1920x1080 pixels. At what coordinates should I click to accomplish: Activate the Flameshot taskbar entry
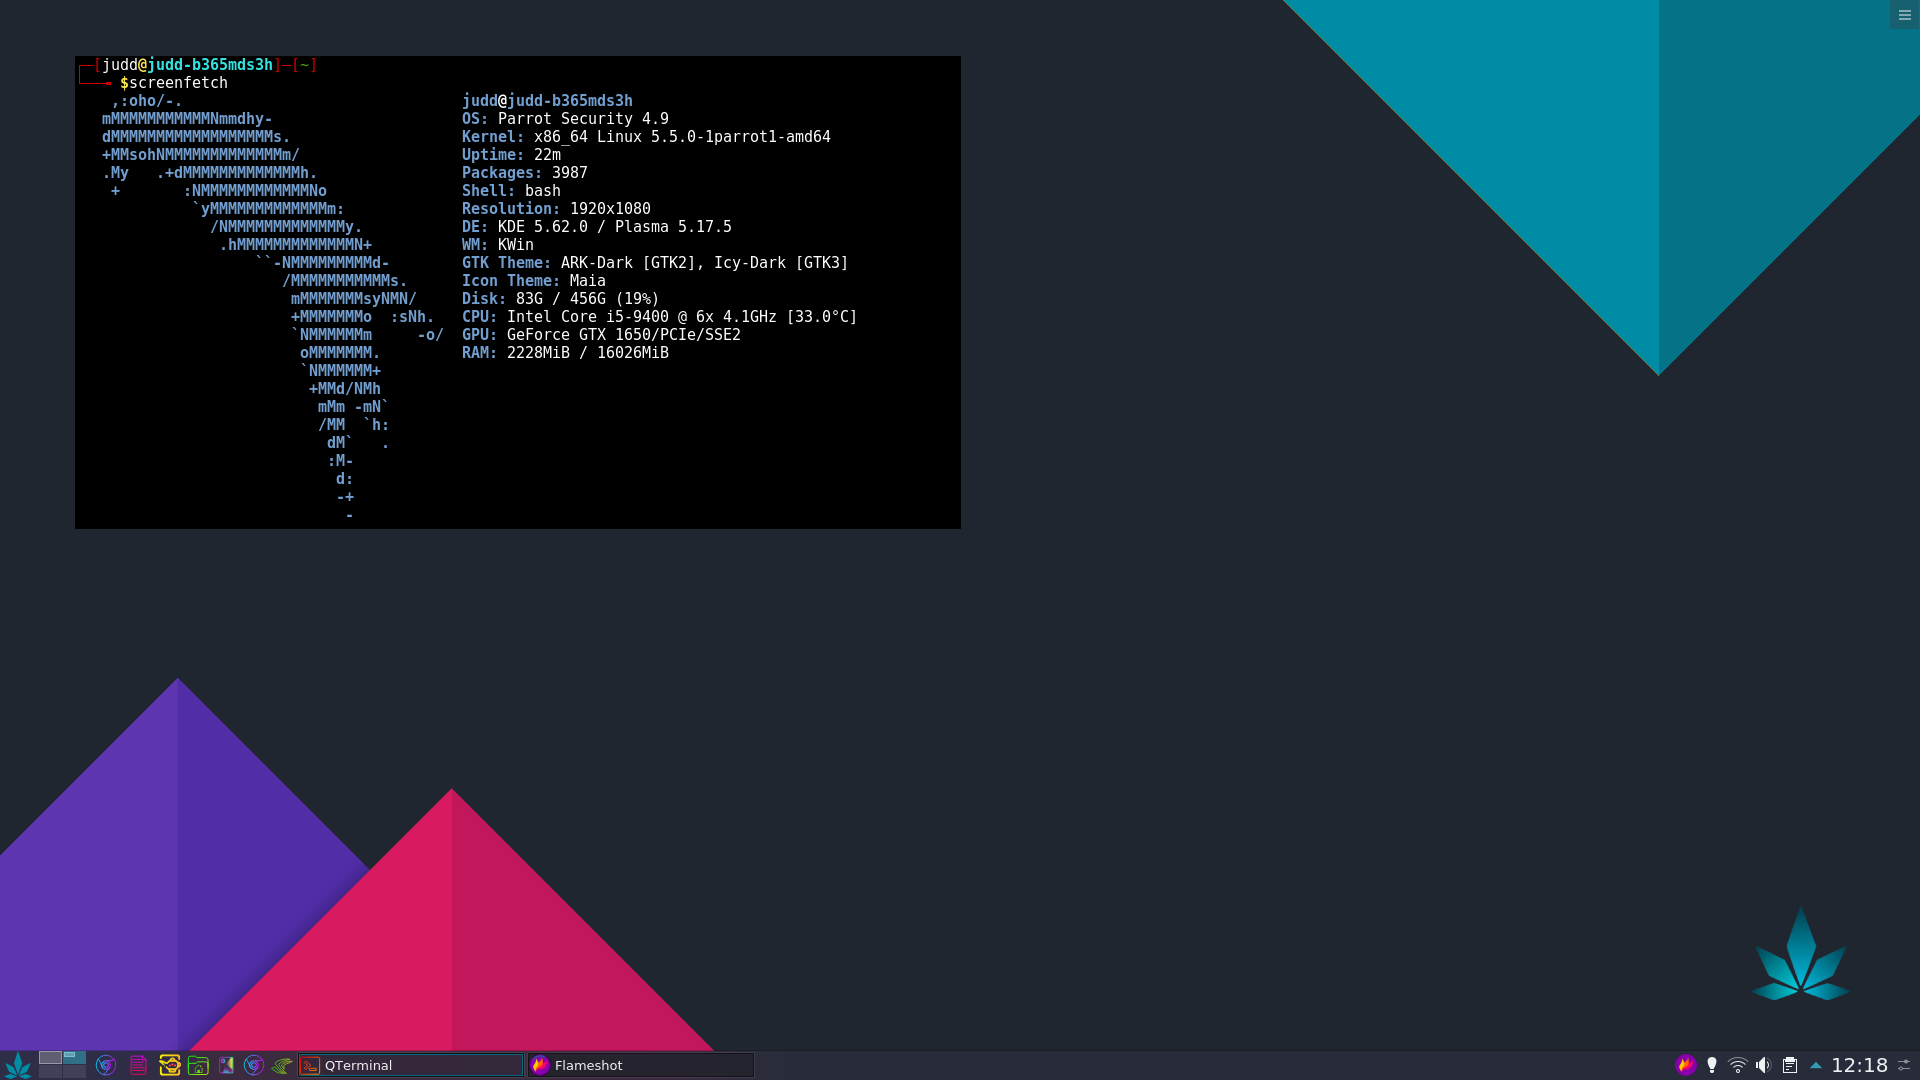(x=641, y=1066)
